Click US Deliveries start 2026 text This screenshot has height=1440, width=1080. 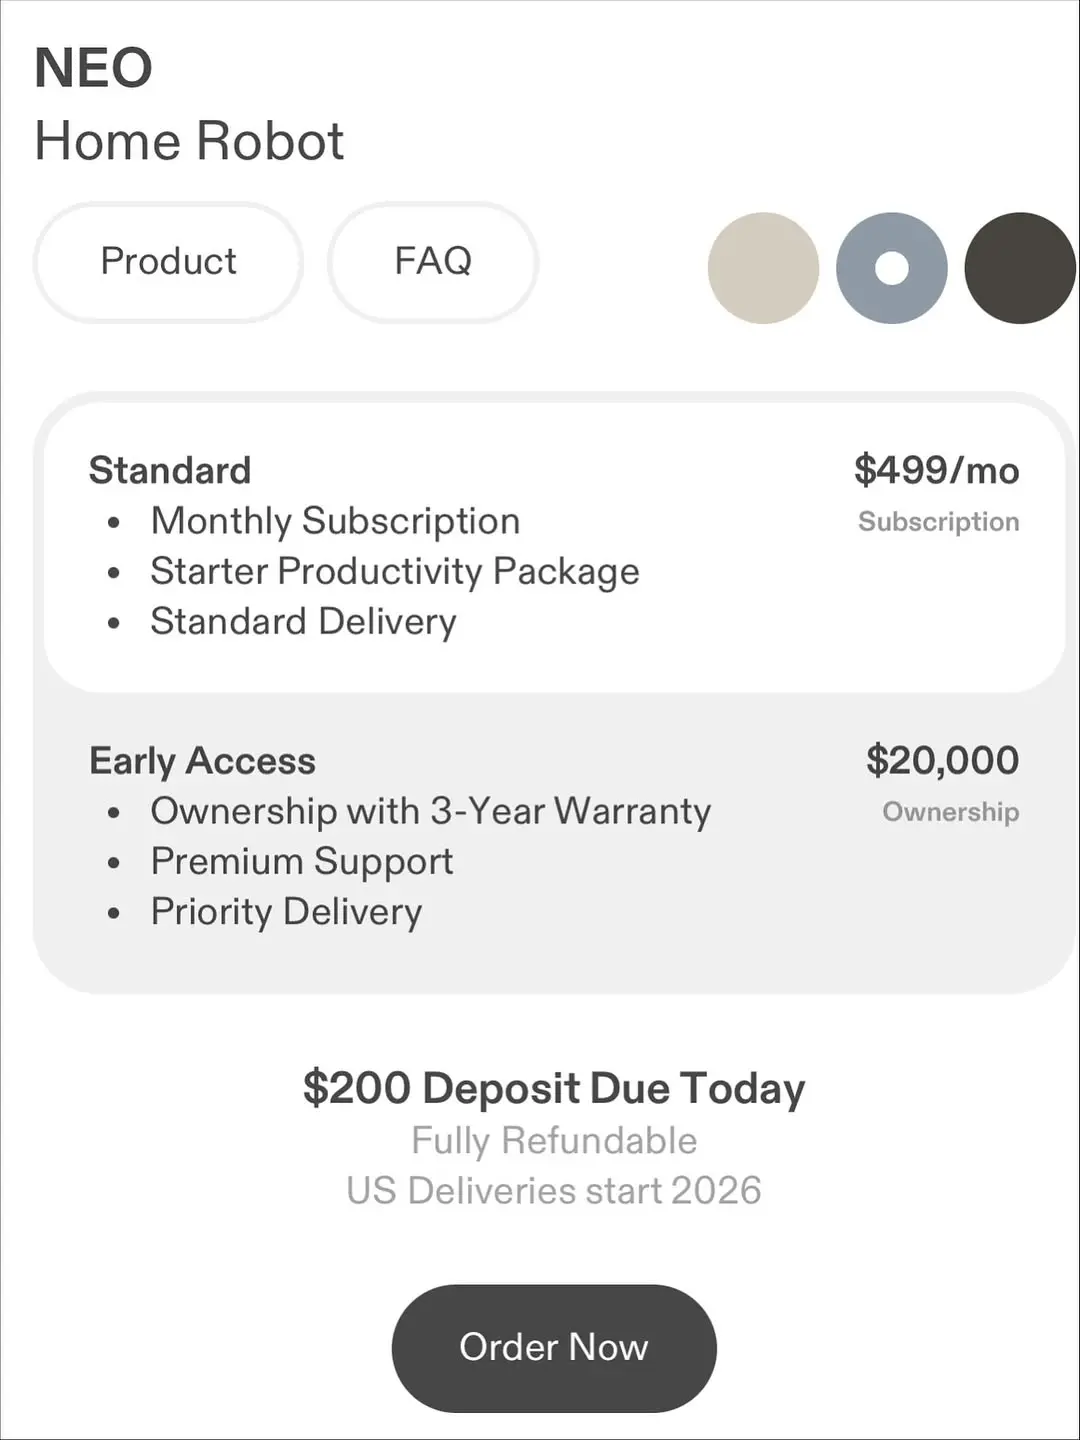click(x=553, y=1191)
